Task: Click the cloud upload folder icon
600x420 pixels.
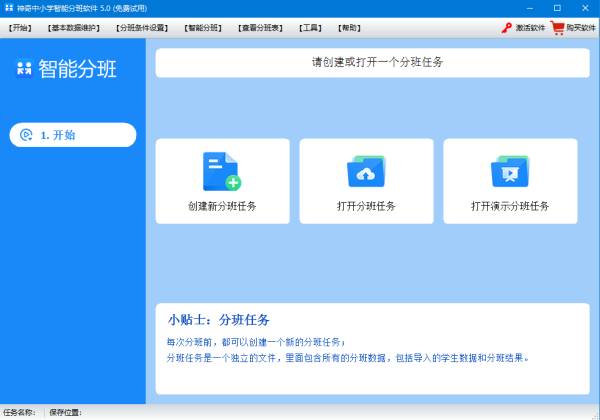Action: tap(366, 171)
